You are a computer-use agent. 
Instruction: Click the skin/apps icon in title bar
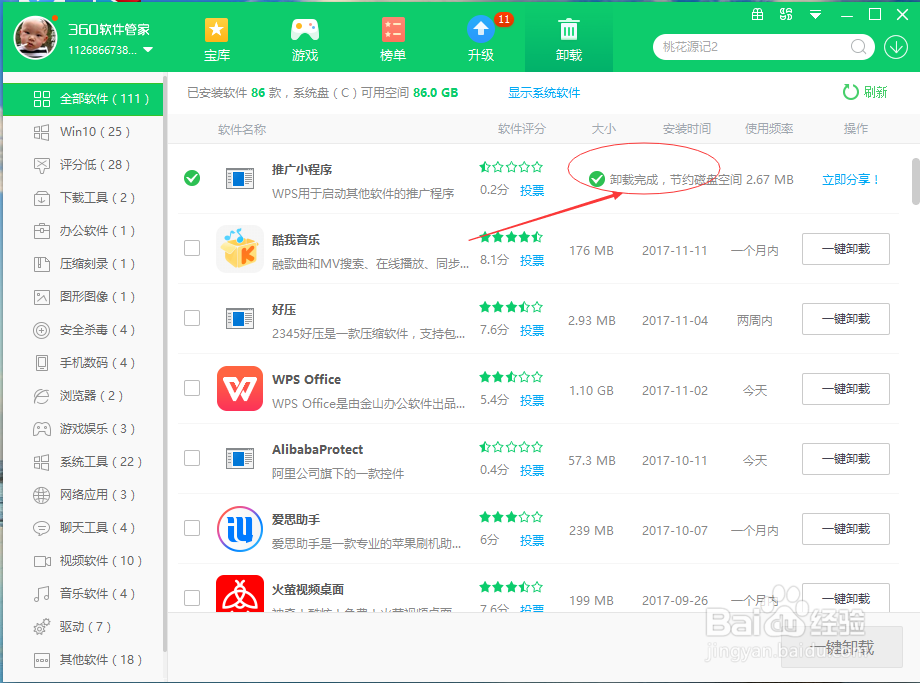click(786, 15)
